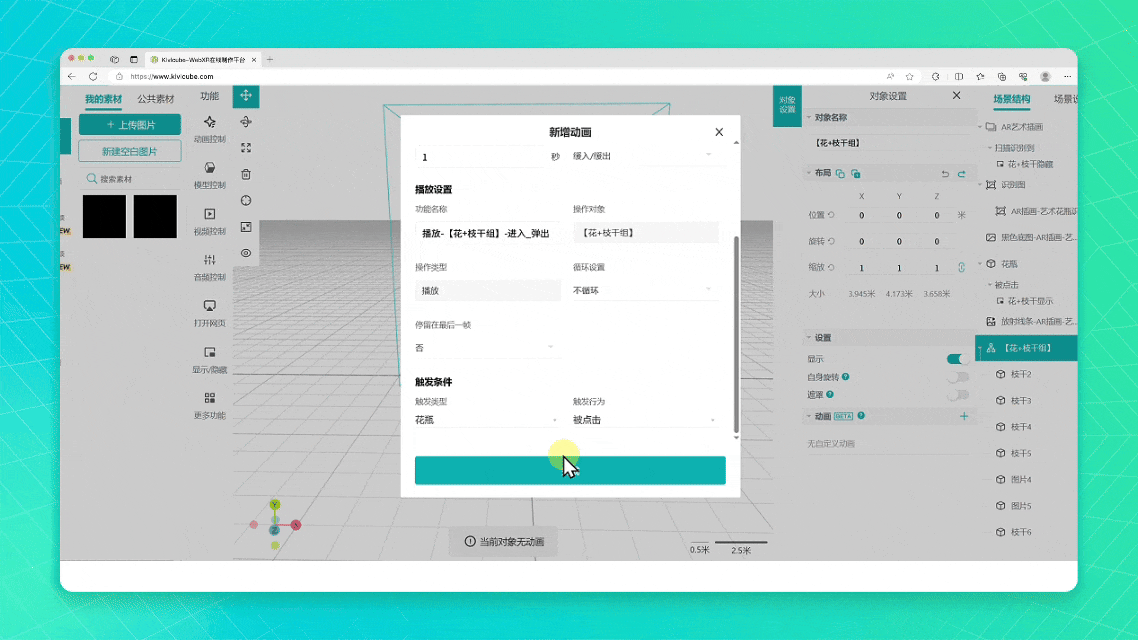Switch to the 场景结构 tab
Viewport: 1138px width, 640px height.
tap(1011, 99)
